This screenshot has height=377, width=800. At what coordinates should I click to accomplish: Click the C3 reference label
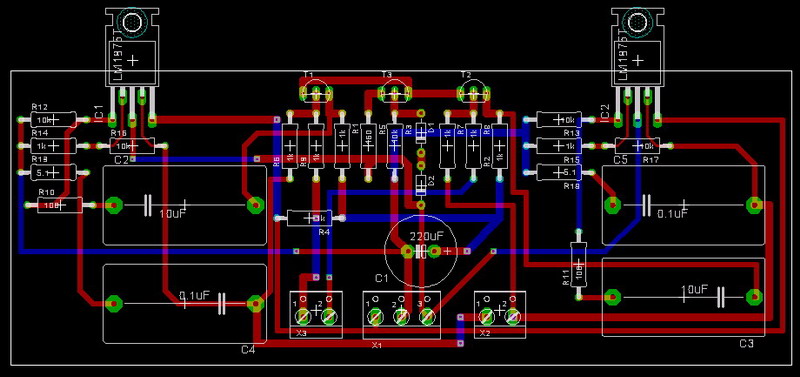click(746, 343)
